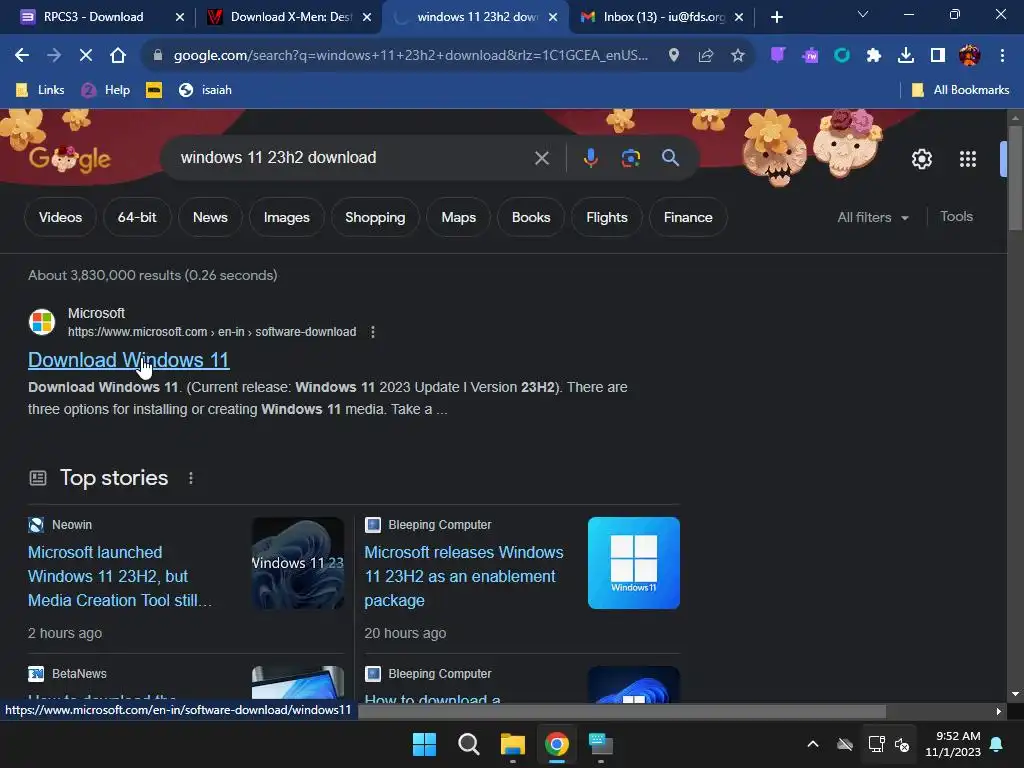Filter results by Maps

click(x=458, y=217)
